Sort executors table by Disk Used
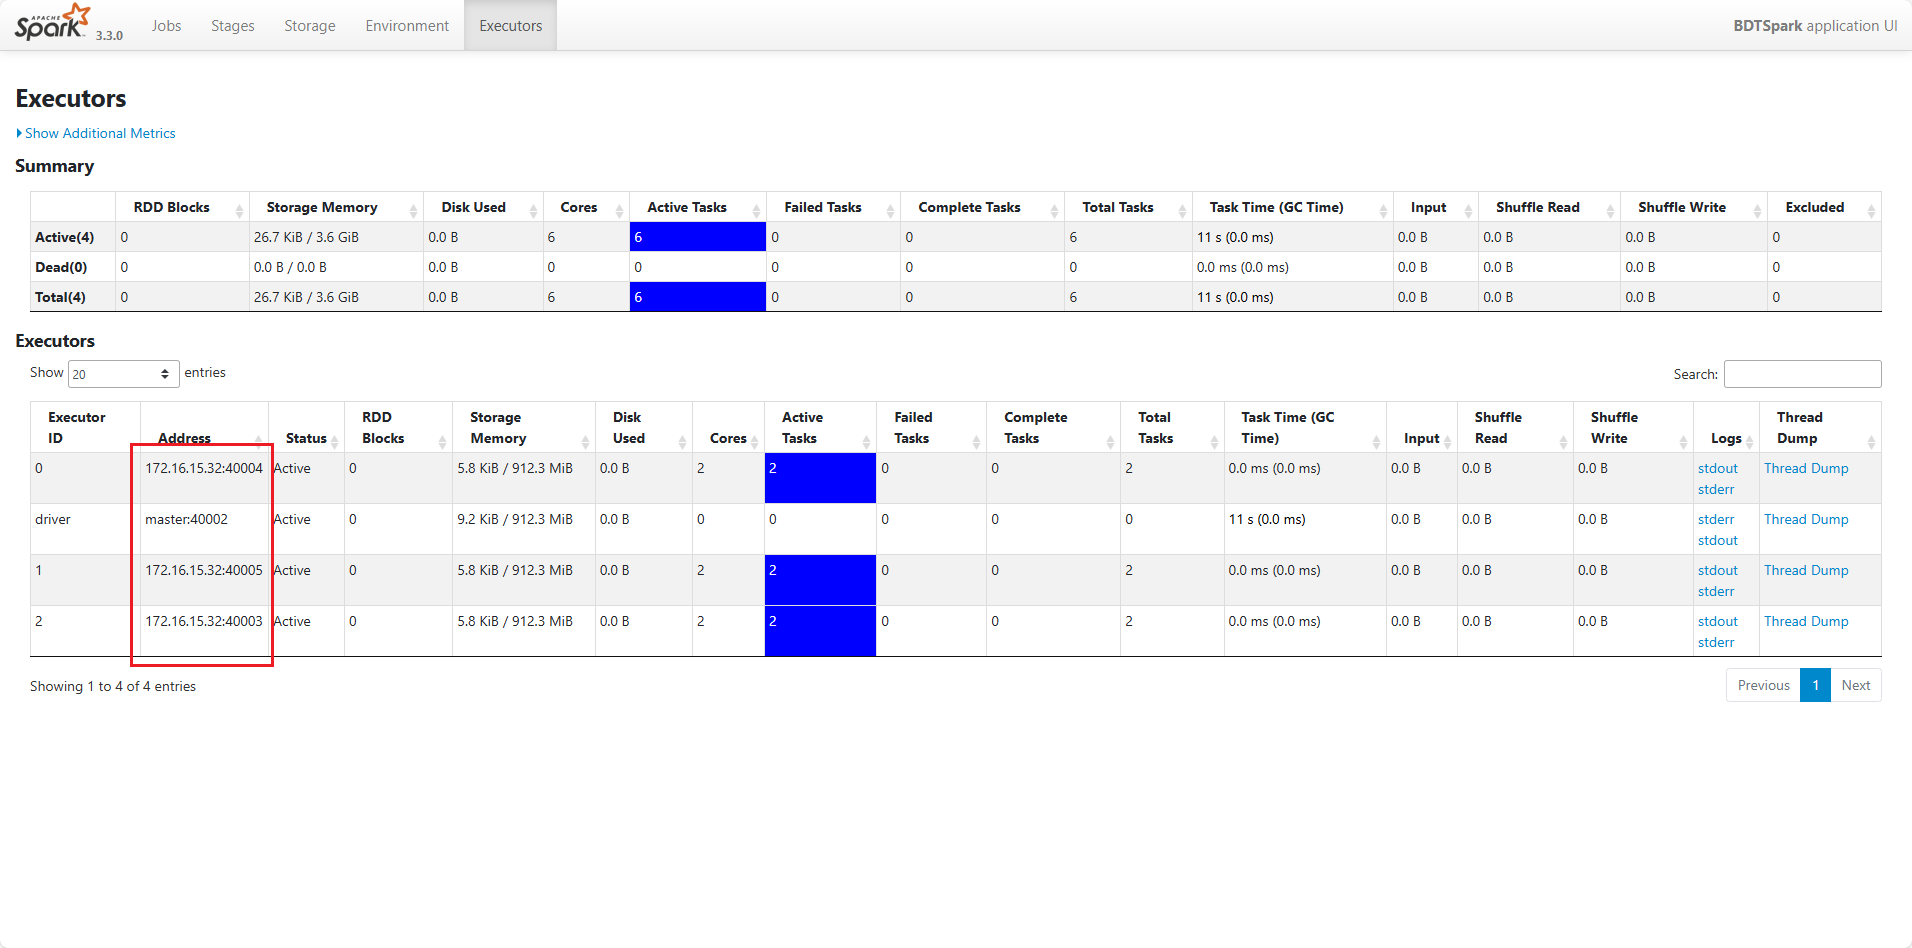1912x948 pixels. tap(643, 428)
